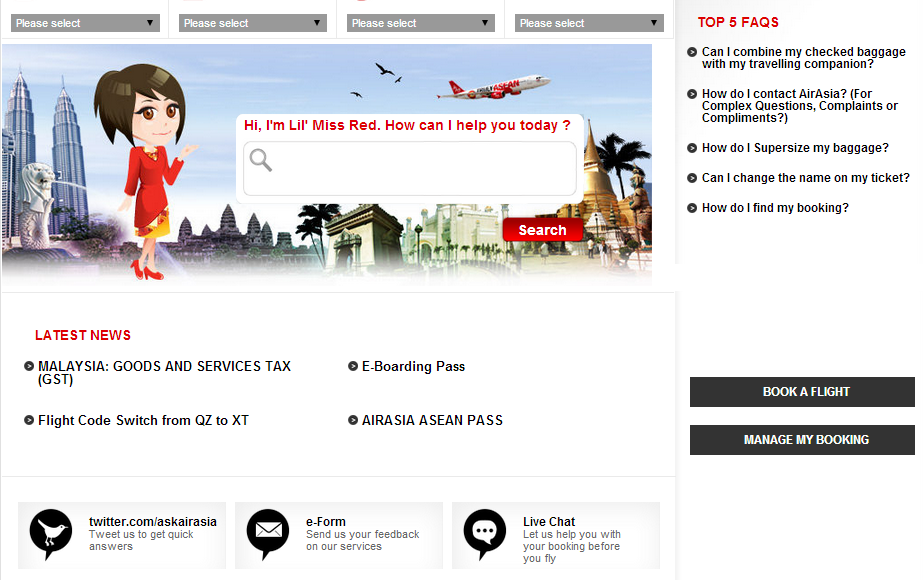Click the MANAGE MY BOOKING button
This screenshot has width=924, height=580.
pyautogui.click(x=803, y=440)
